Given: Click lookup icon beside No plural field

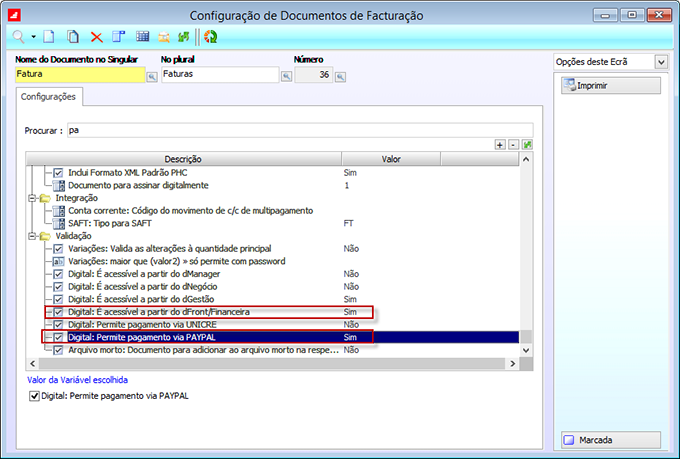Looking at the screenshot, I should 286,77.
